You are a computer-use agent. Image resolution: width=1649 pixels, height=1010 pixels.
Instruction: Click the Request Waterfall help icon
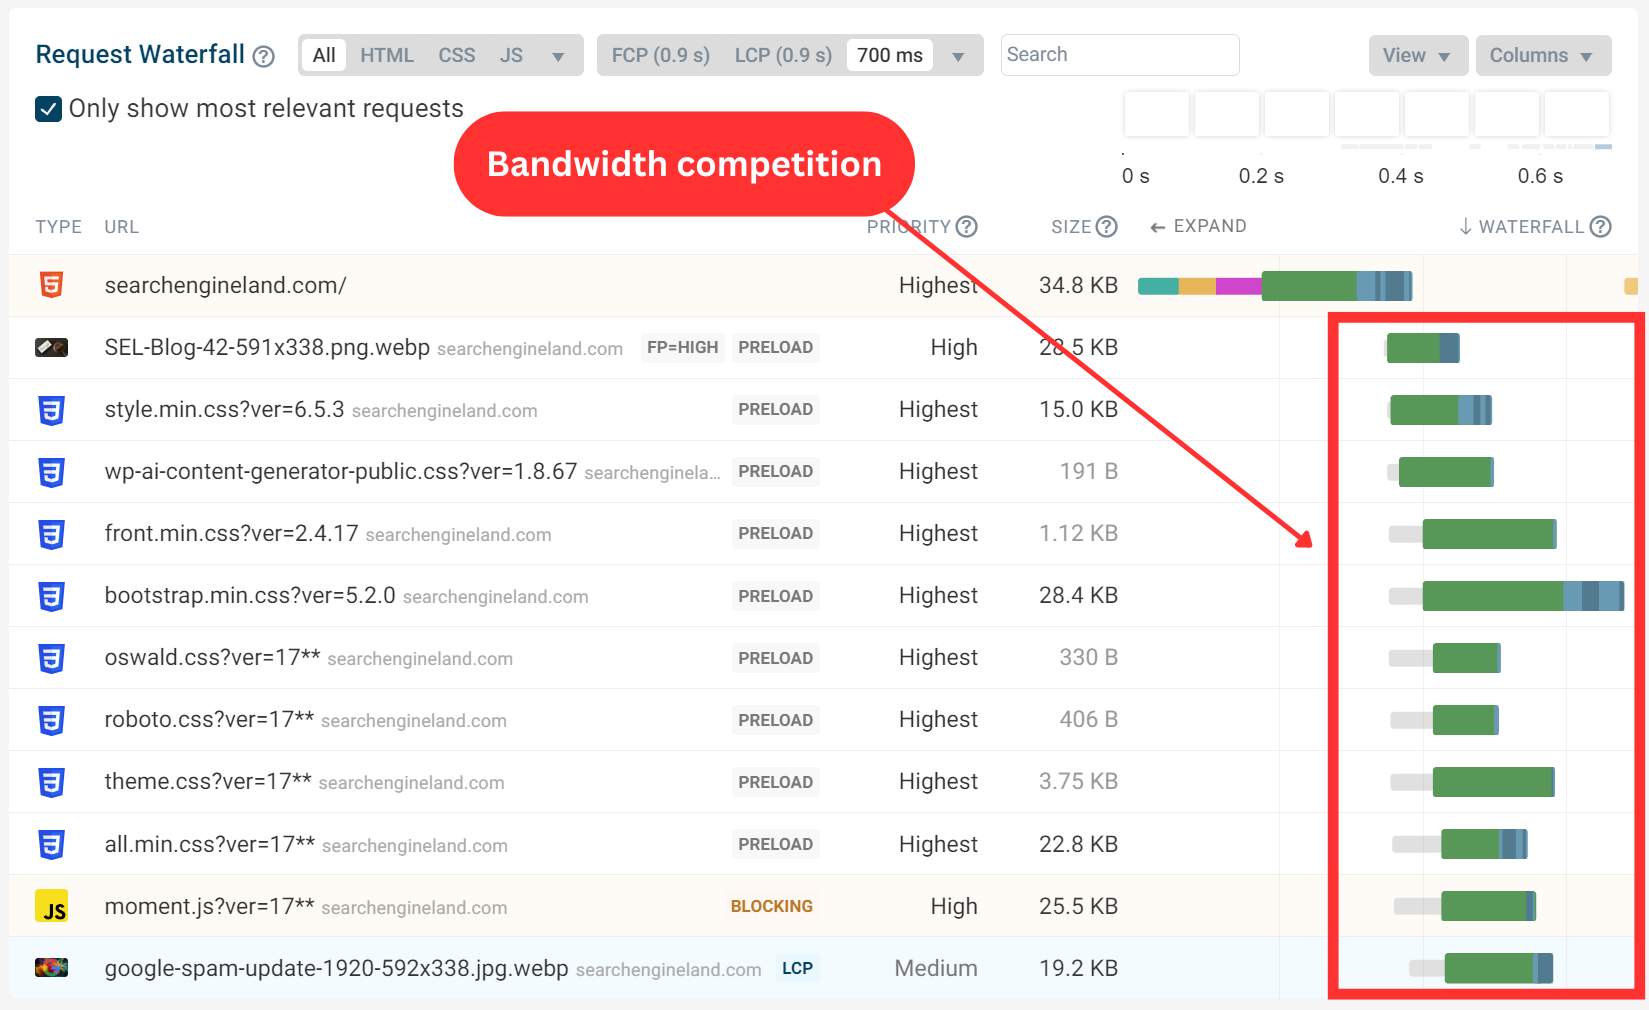[x=264, y=56]
